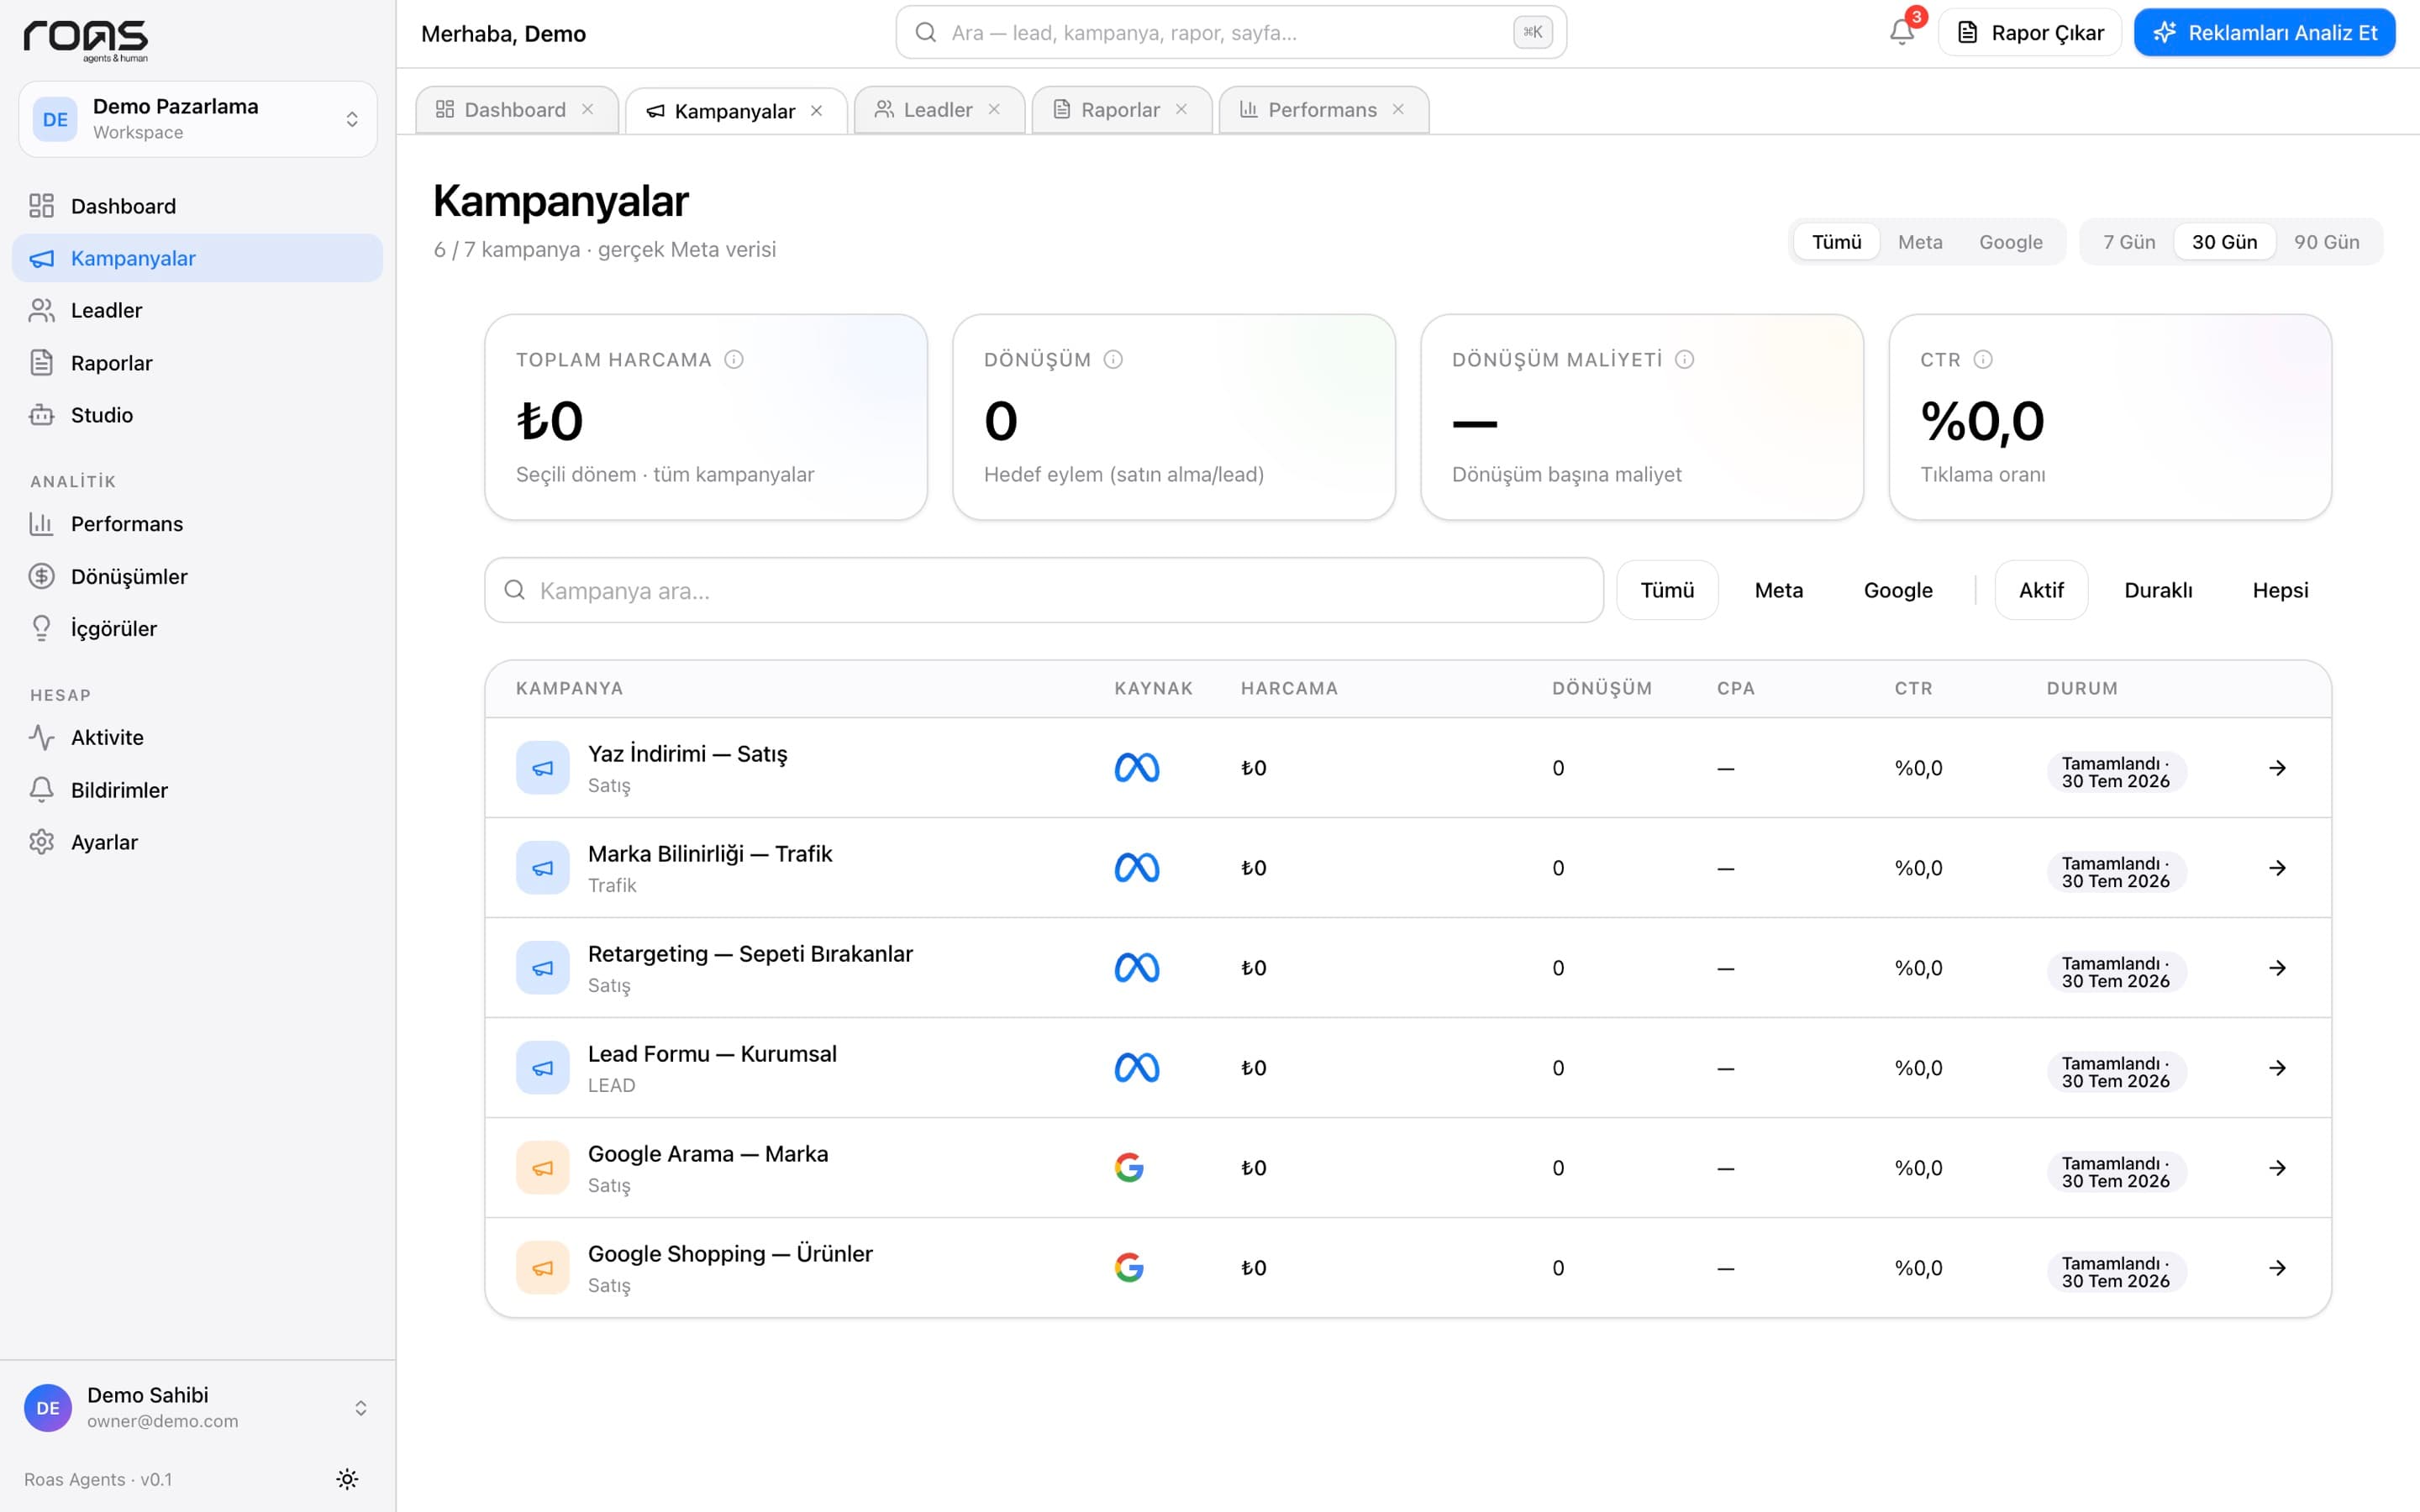2420x1512 pixels.
Task: Switch date range to 30 Gün
Action: coord(2224,242)
